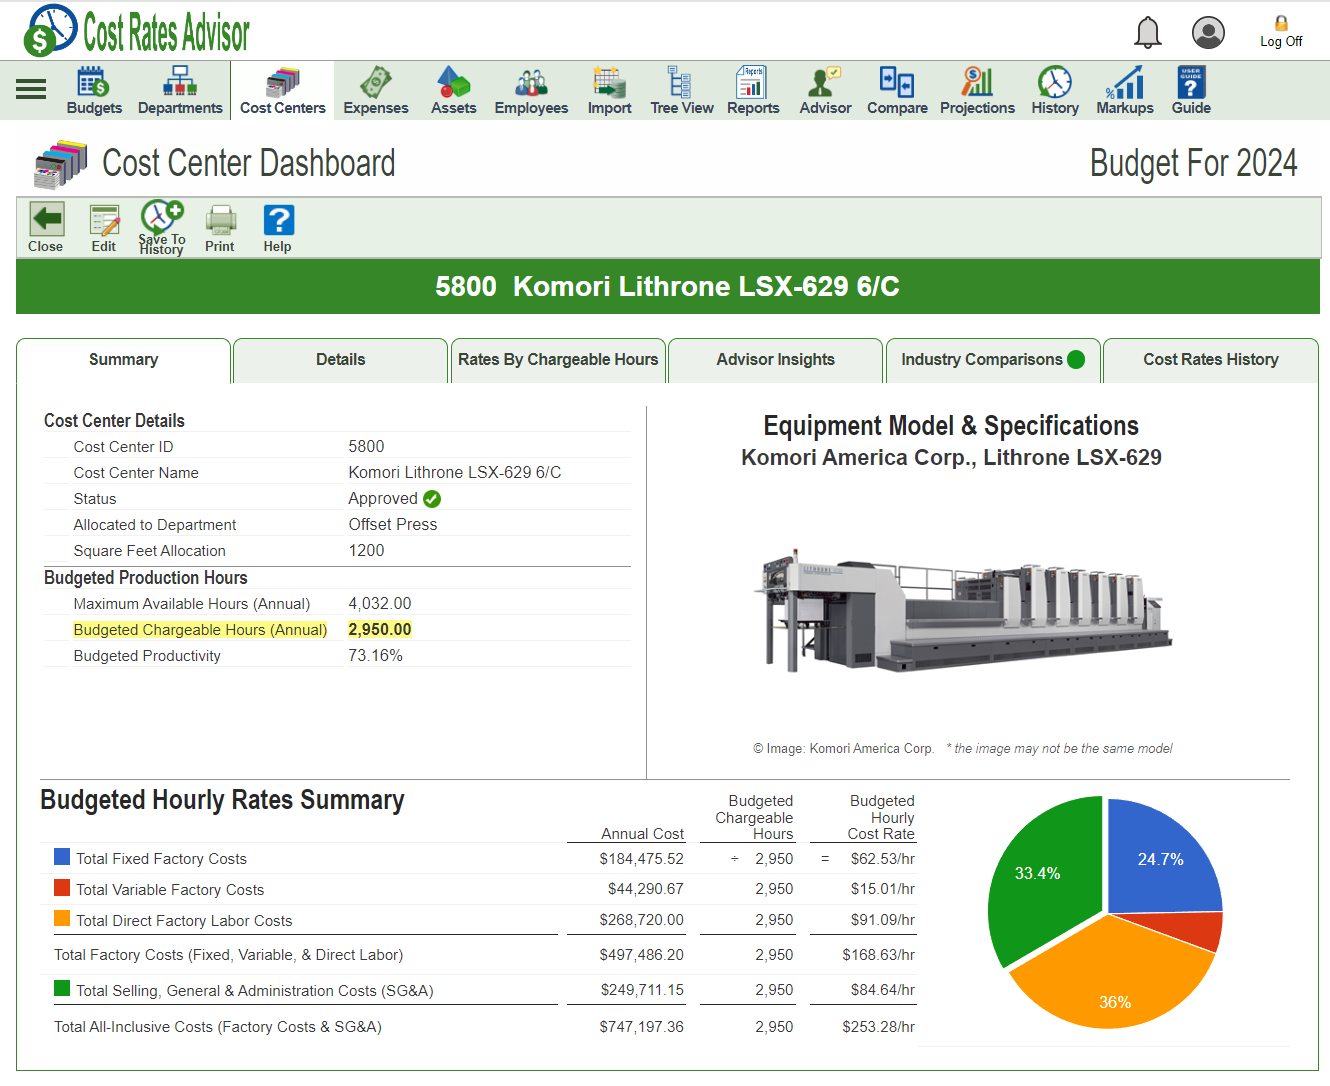Open the user profile icon
This screenshot has width=1330, height=1086.
[x=1208, y=32]
